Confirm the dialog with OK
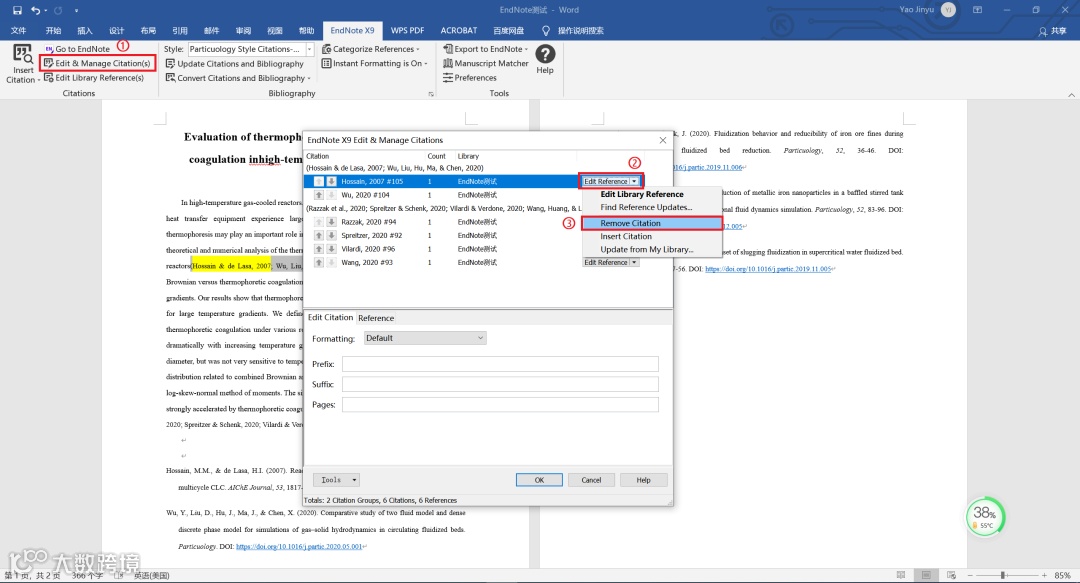The image size is (1080, 583). (539, 480)
